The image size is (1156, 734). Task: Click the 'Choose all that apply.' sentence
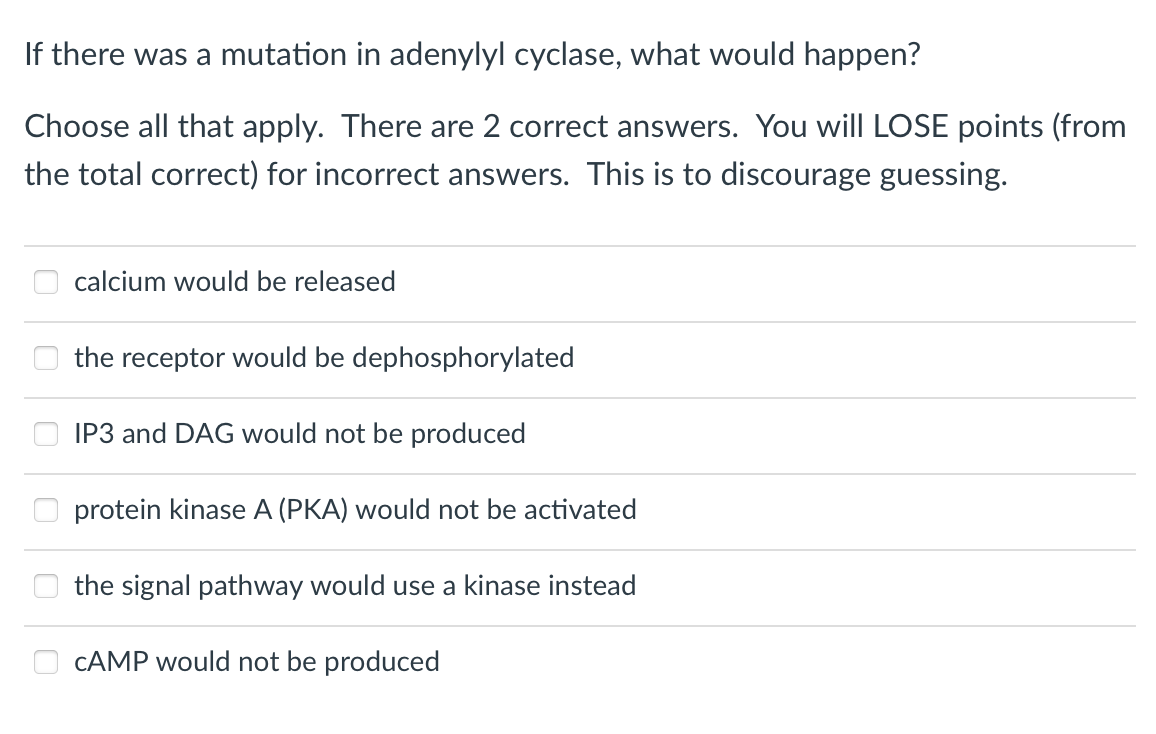pos(176,127)
